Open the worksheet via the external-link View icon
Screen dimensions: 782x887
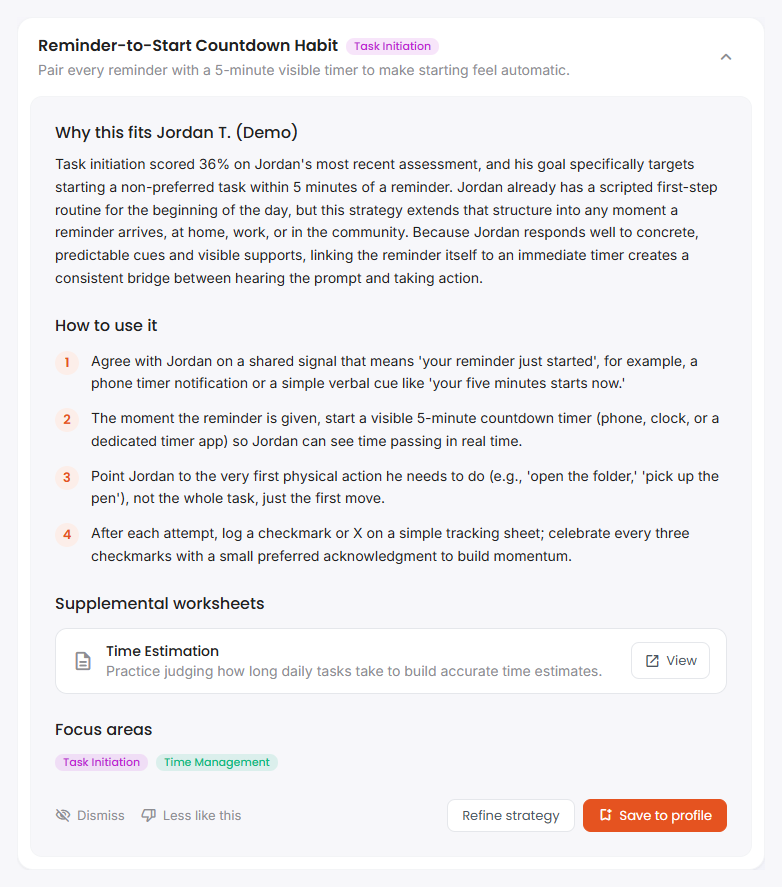[652, 661]
